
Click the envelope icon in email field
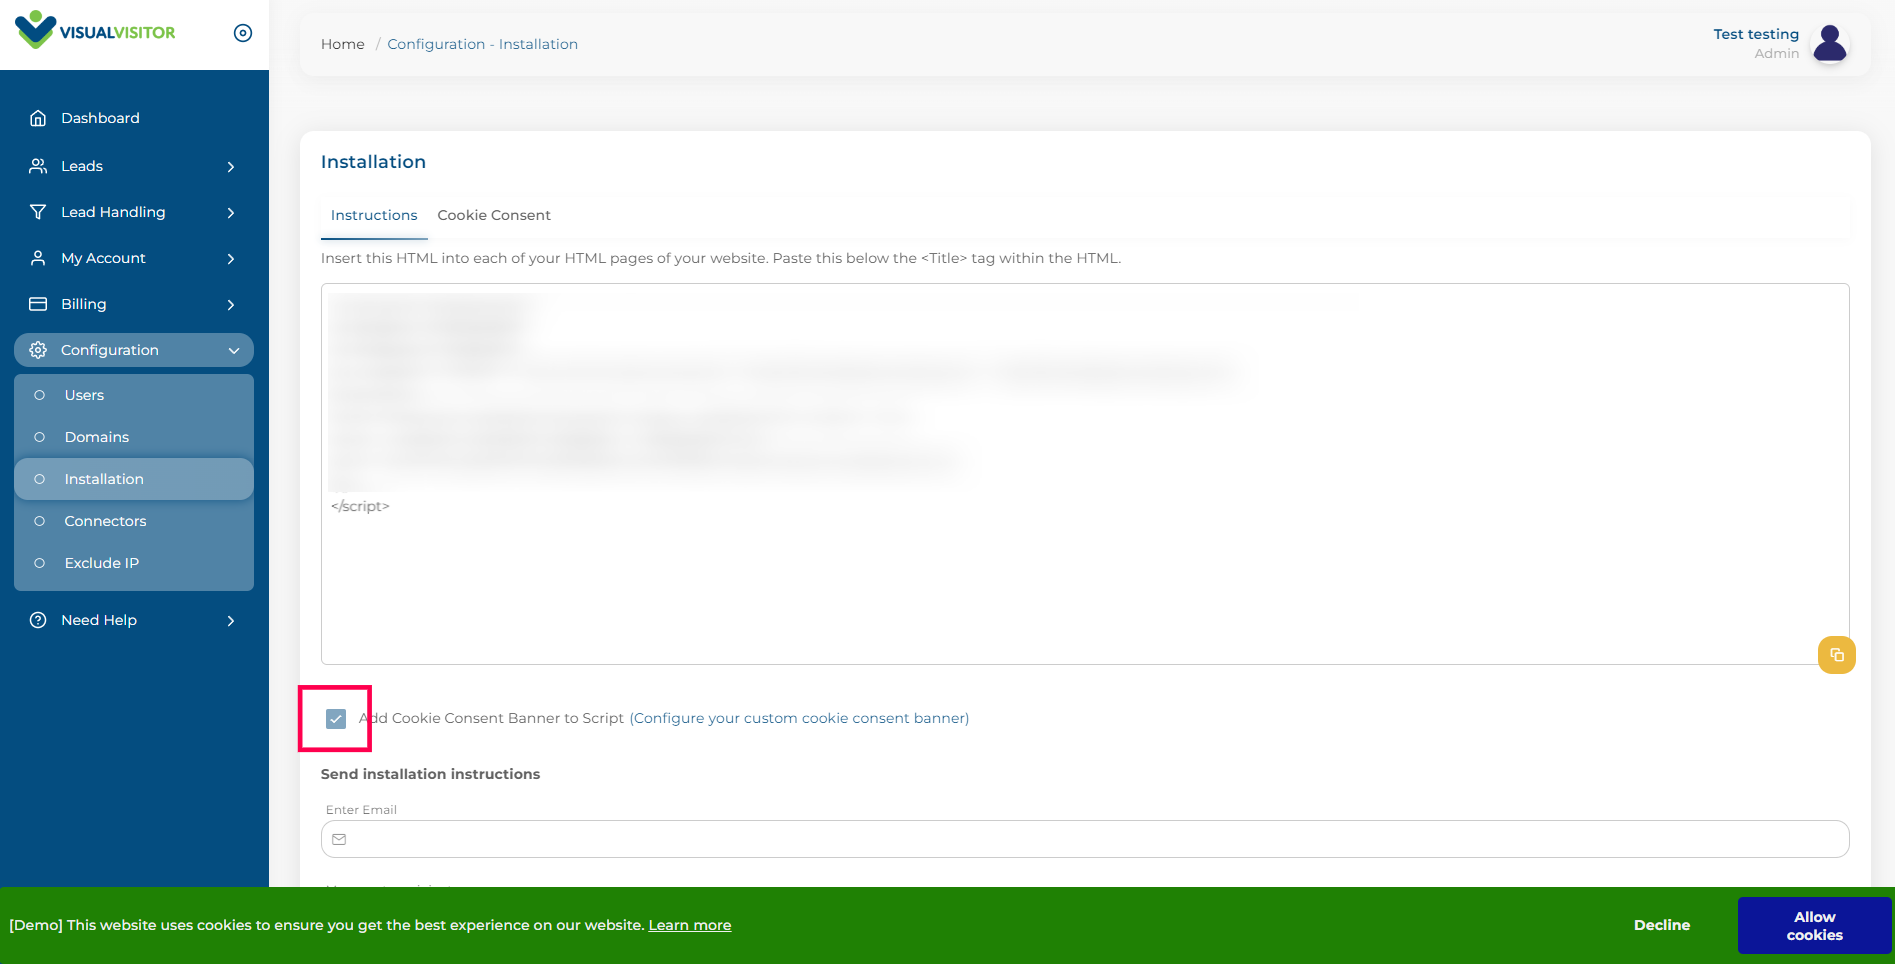339,839
